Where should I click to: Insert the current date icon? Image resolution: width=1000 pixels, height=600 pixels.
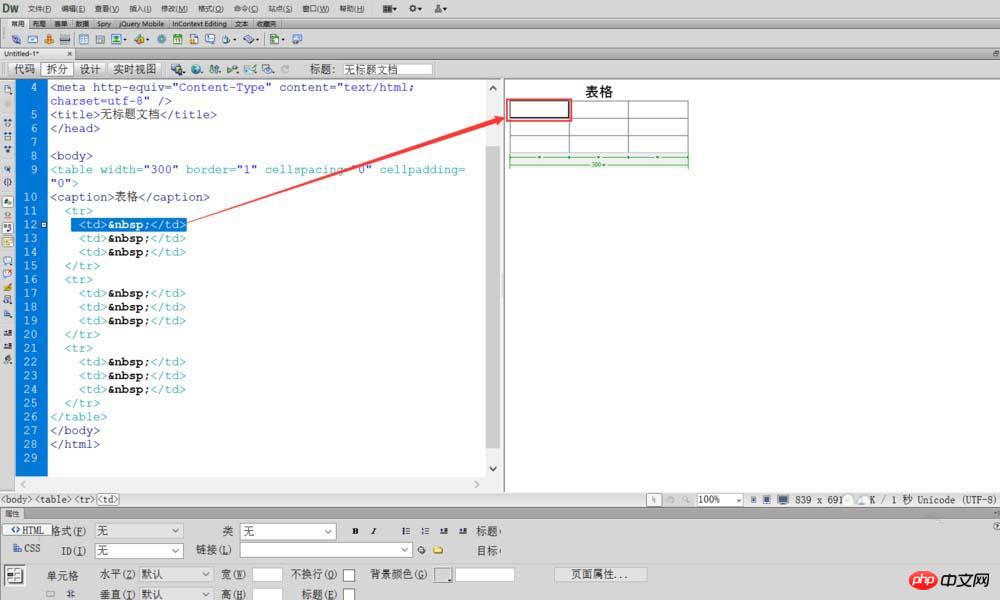click(177, 40)
